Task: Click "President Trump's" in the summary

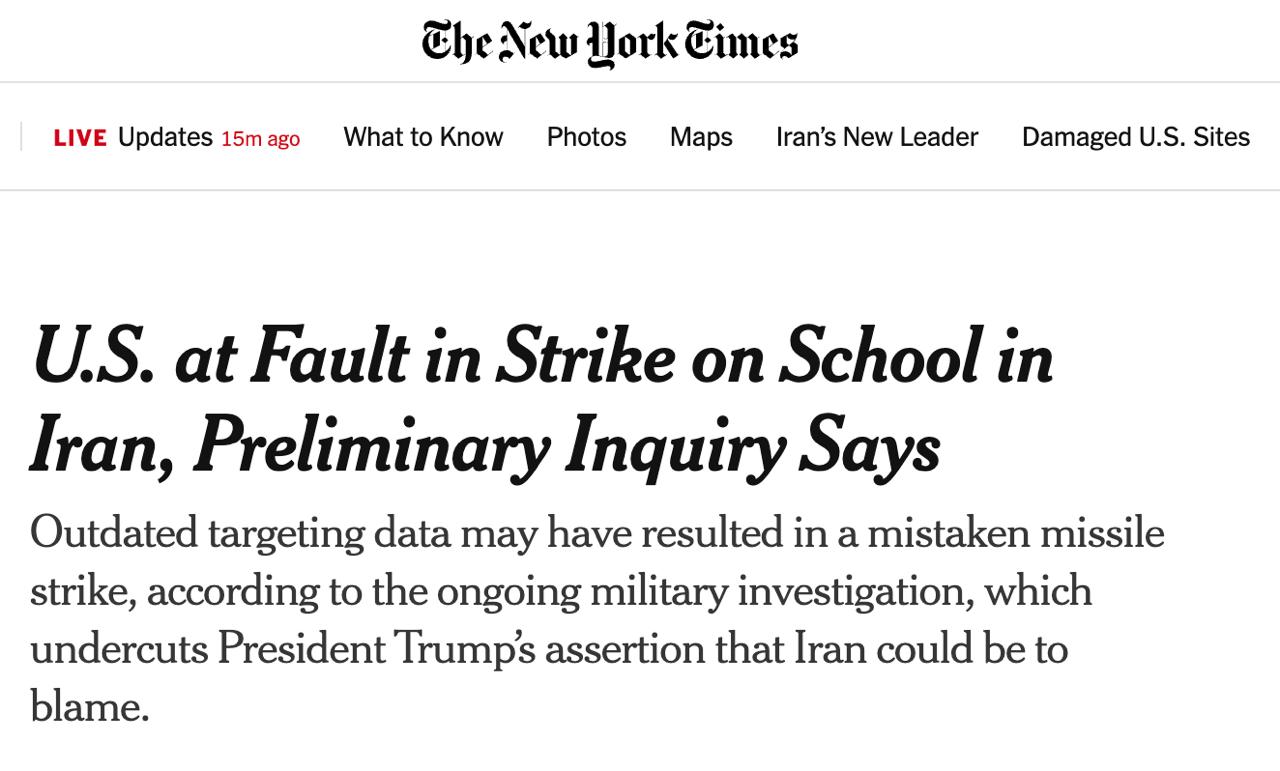Action: tap(375, 649)
